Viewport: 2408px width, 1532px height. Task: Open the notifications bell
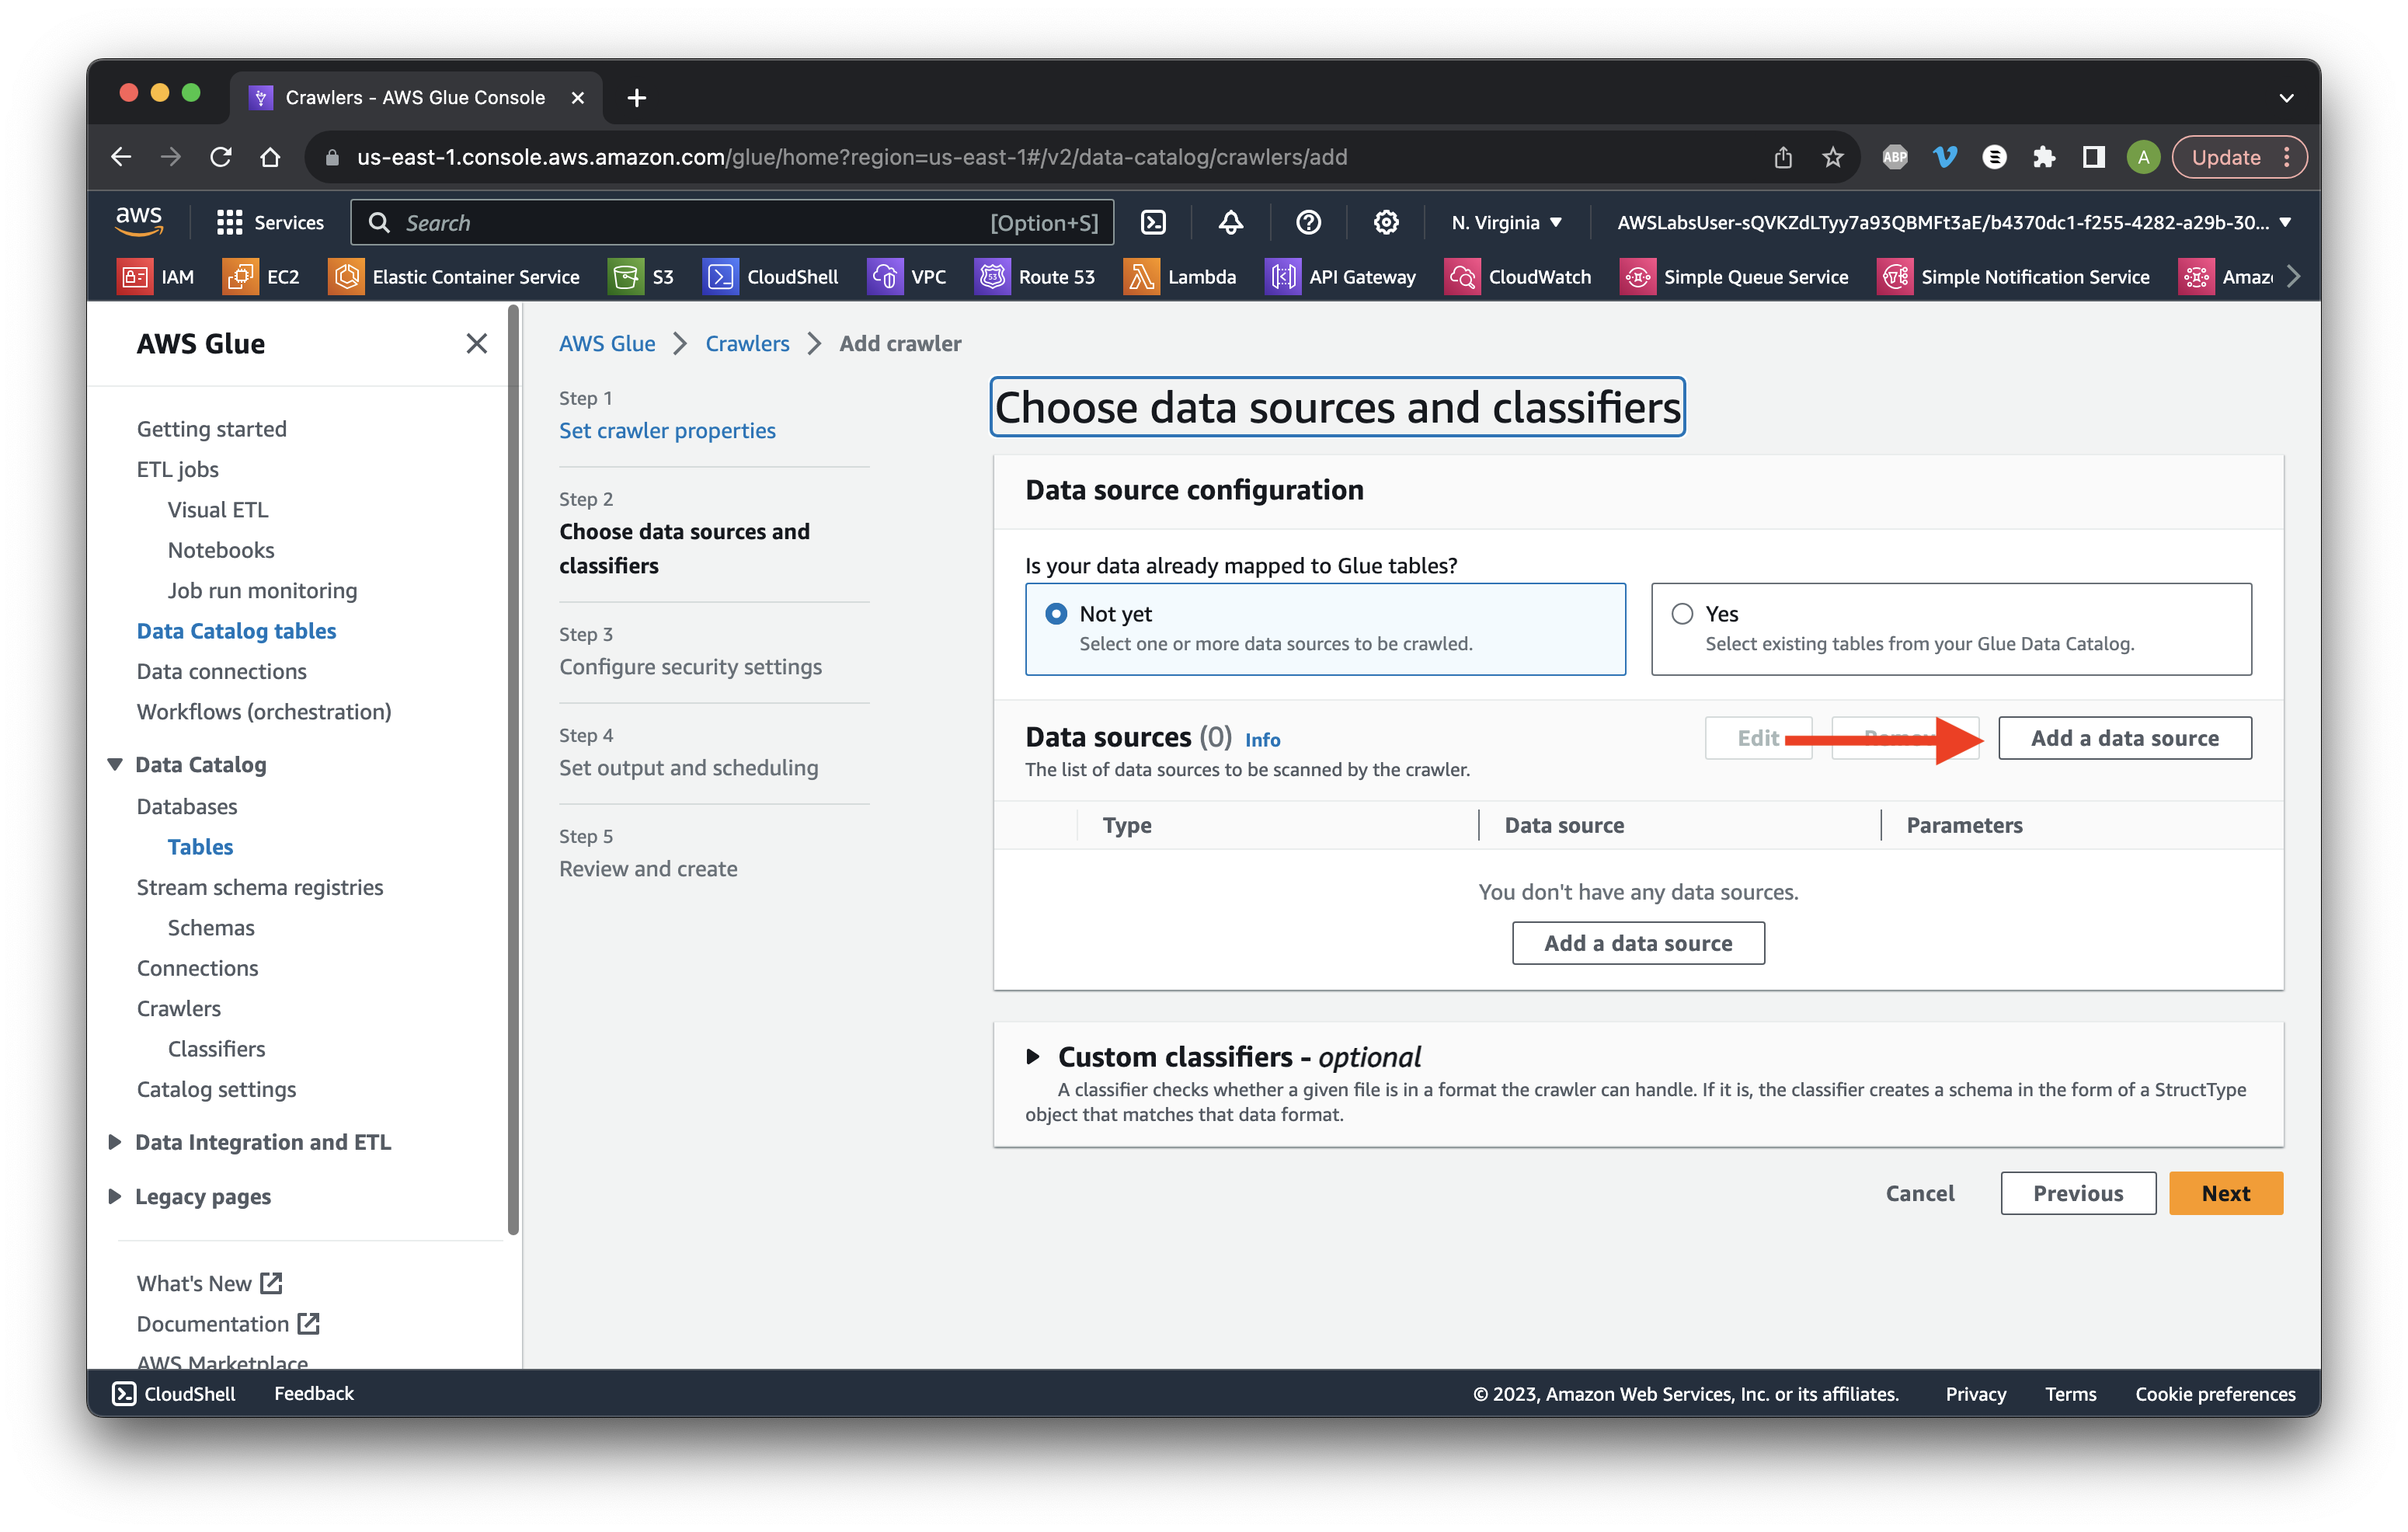pos(1231,222)
